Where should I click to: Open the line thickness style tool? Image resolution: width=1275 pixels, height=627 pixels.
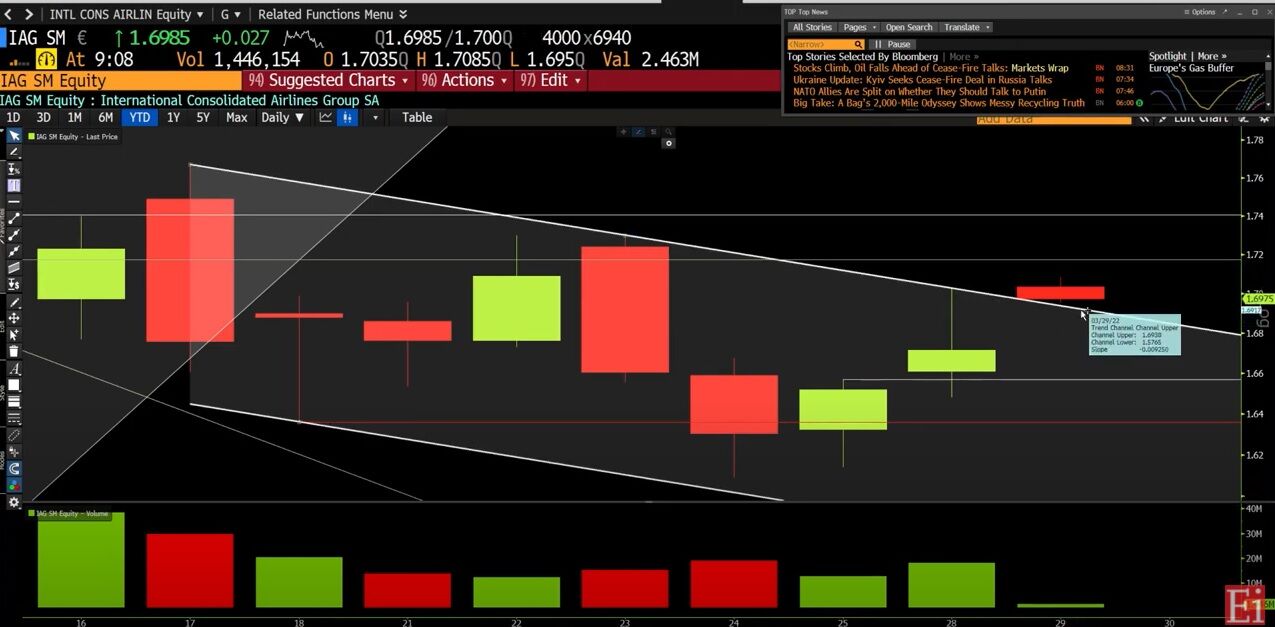tap(14, 400)
